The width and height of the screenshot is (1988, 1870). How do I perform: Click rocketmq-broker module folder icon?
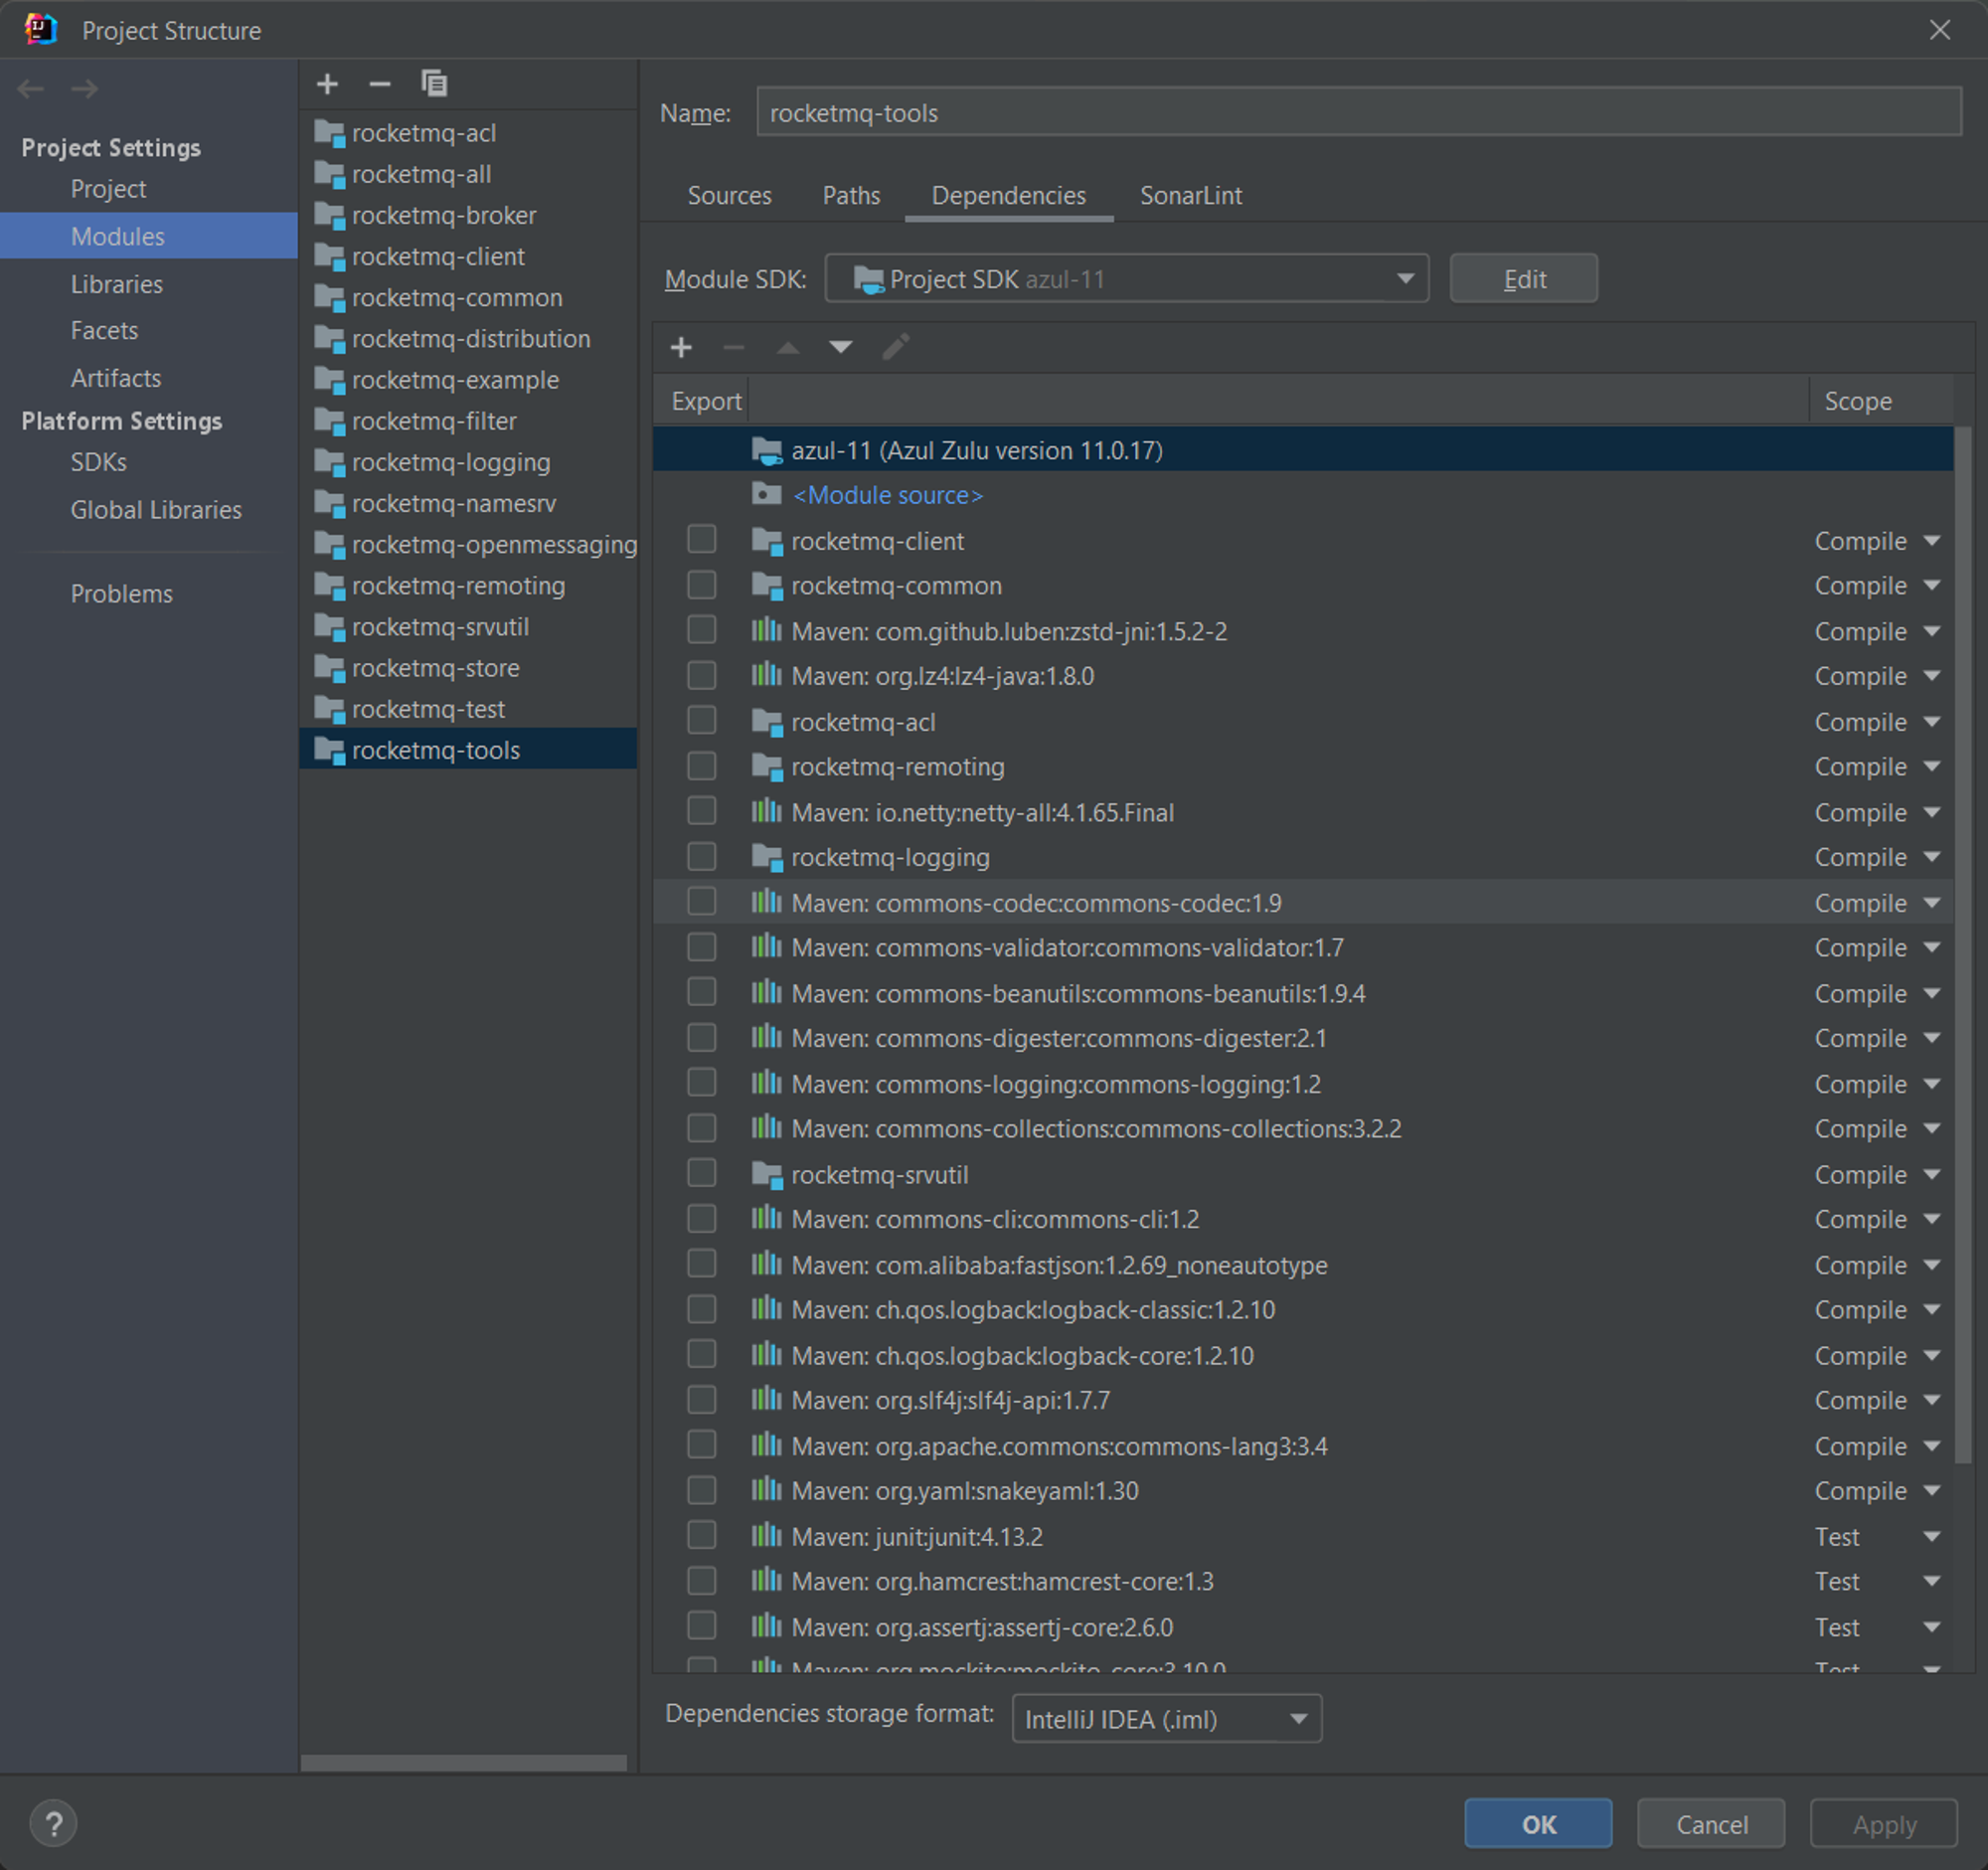330,215
